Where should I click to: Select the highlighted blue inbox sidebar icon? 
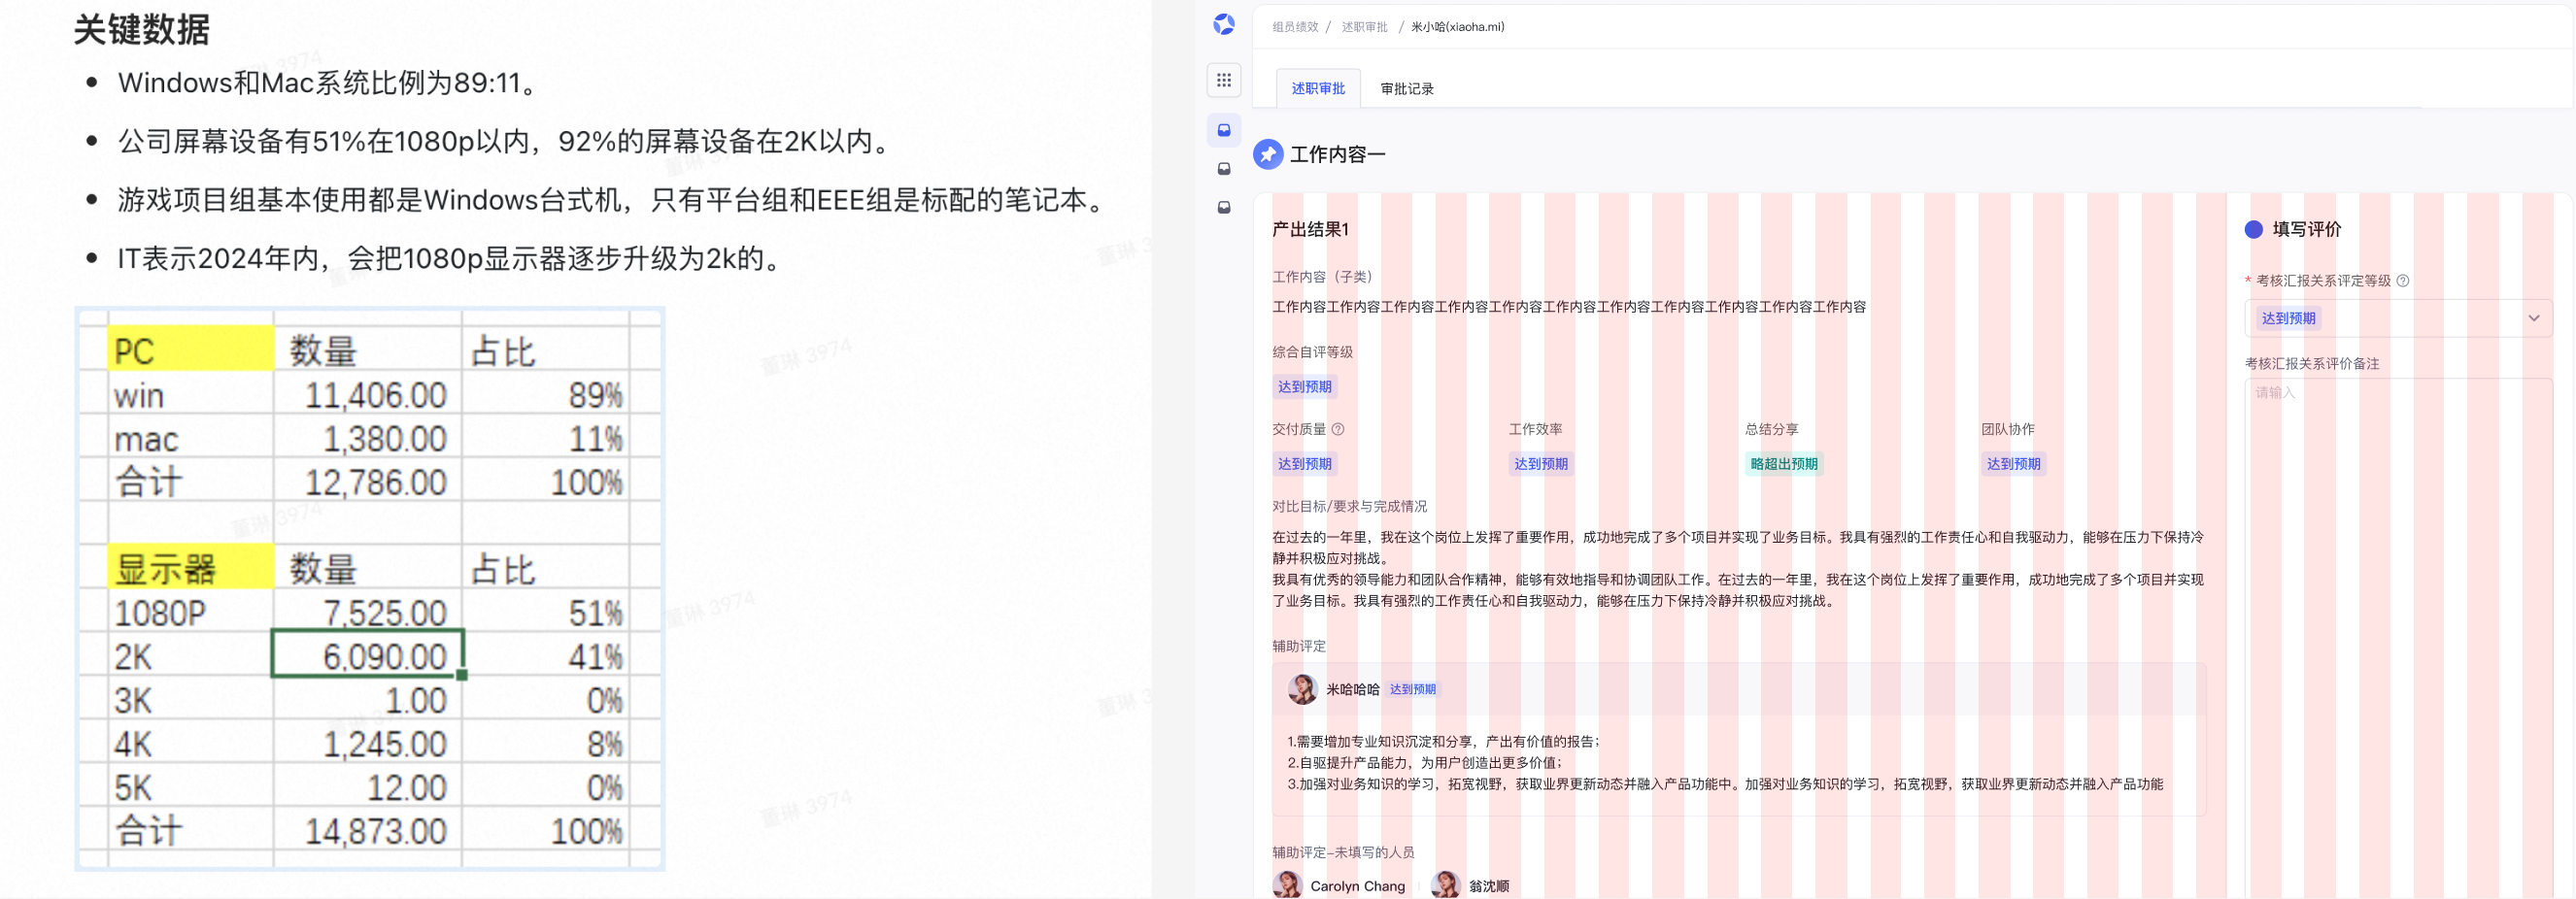tap(1223, 130)
